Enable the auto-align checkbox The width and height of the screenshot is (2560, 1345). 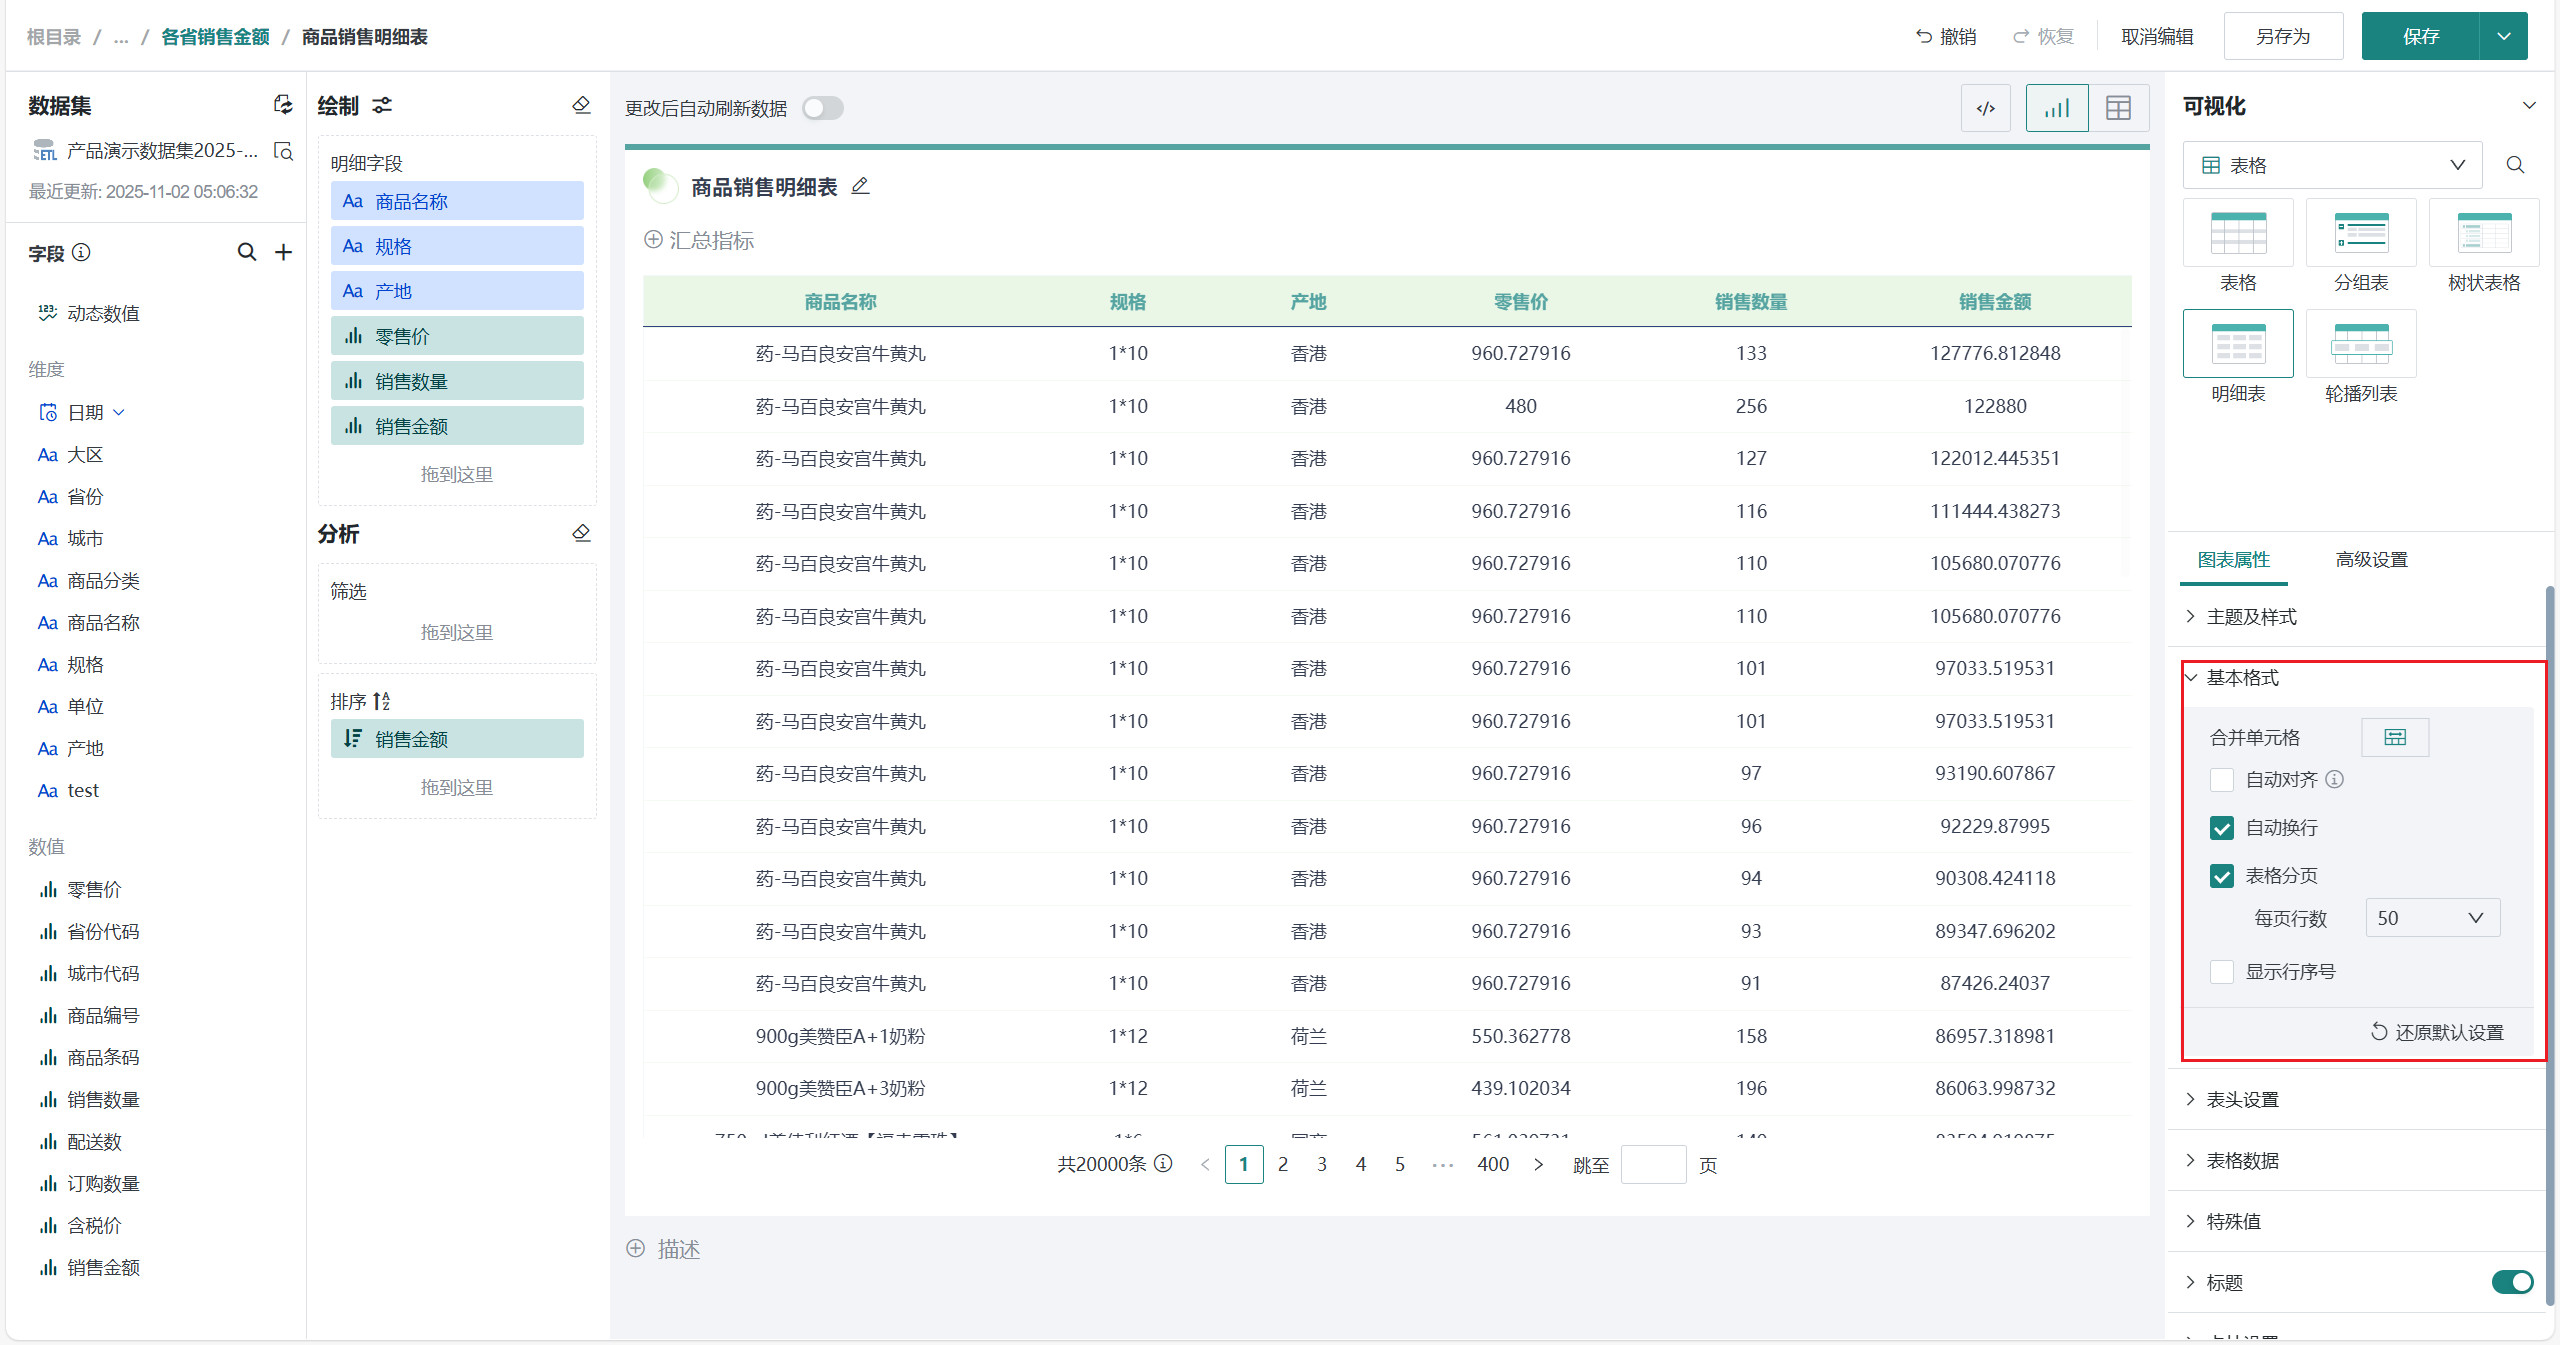2221,780
